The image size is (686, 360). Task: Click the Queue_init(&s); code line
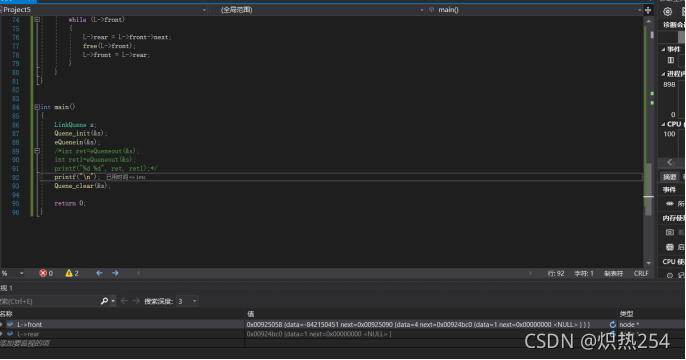80,133
